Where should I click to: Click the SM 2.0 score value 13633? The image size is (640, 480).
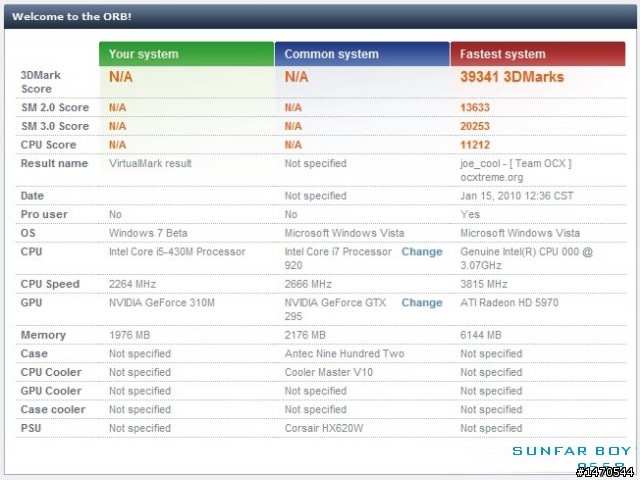coord(475,107)
